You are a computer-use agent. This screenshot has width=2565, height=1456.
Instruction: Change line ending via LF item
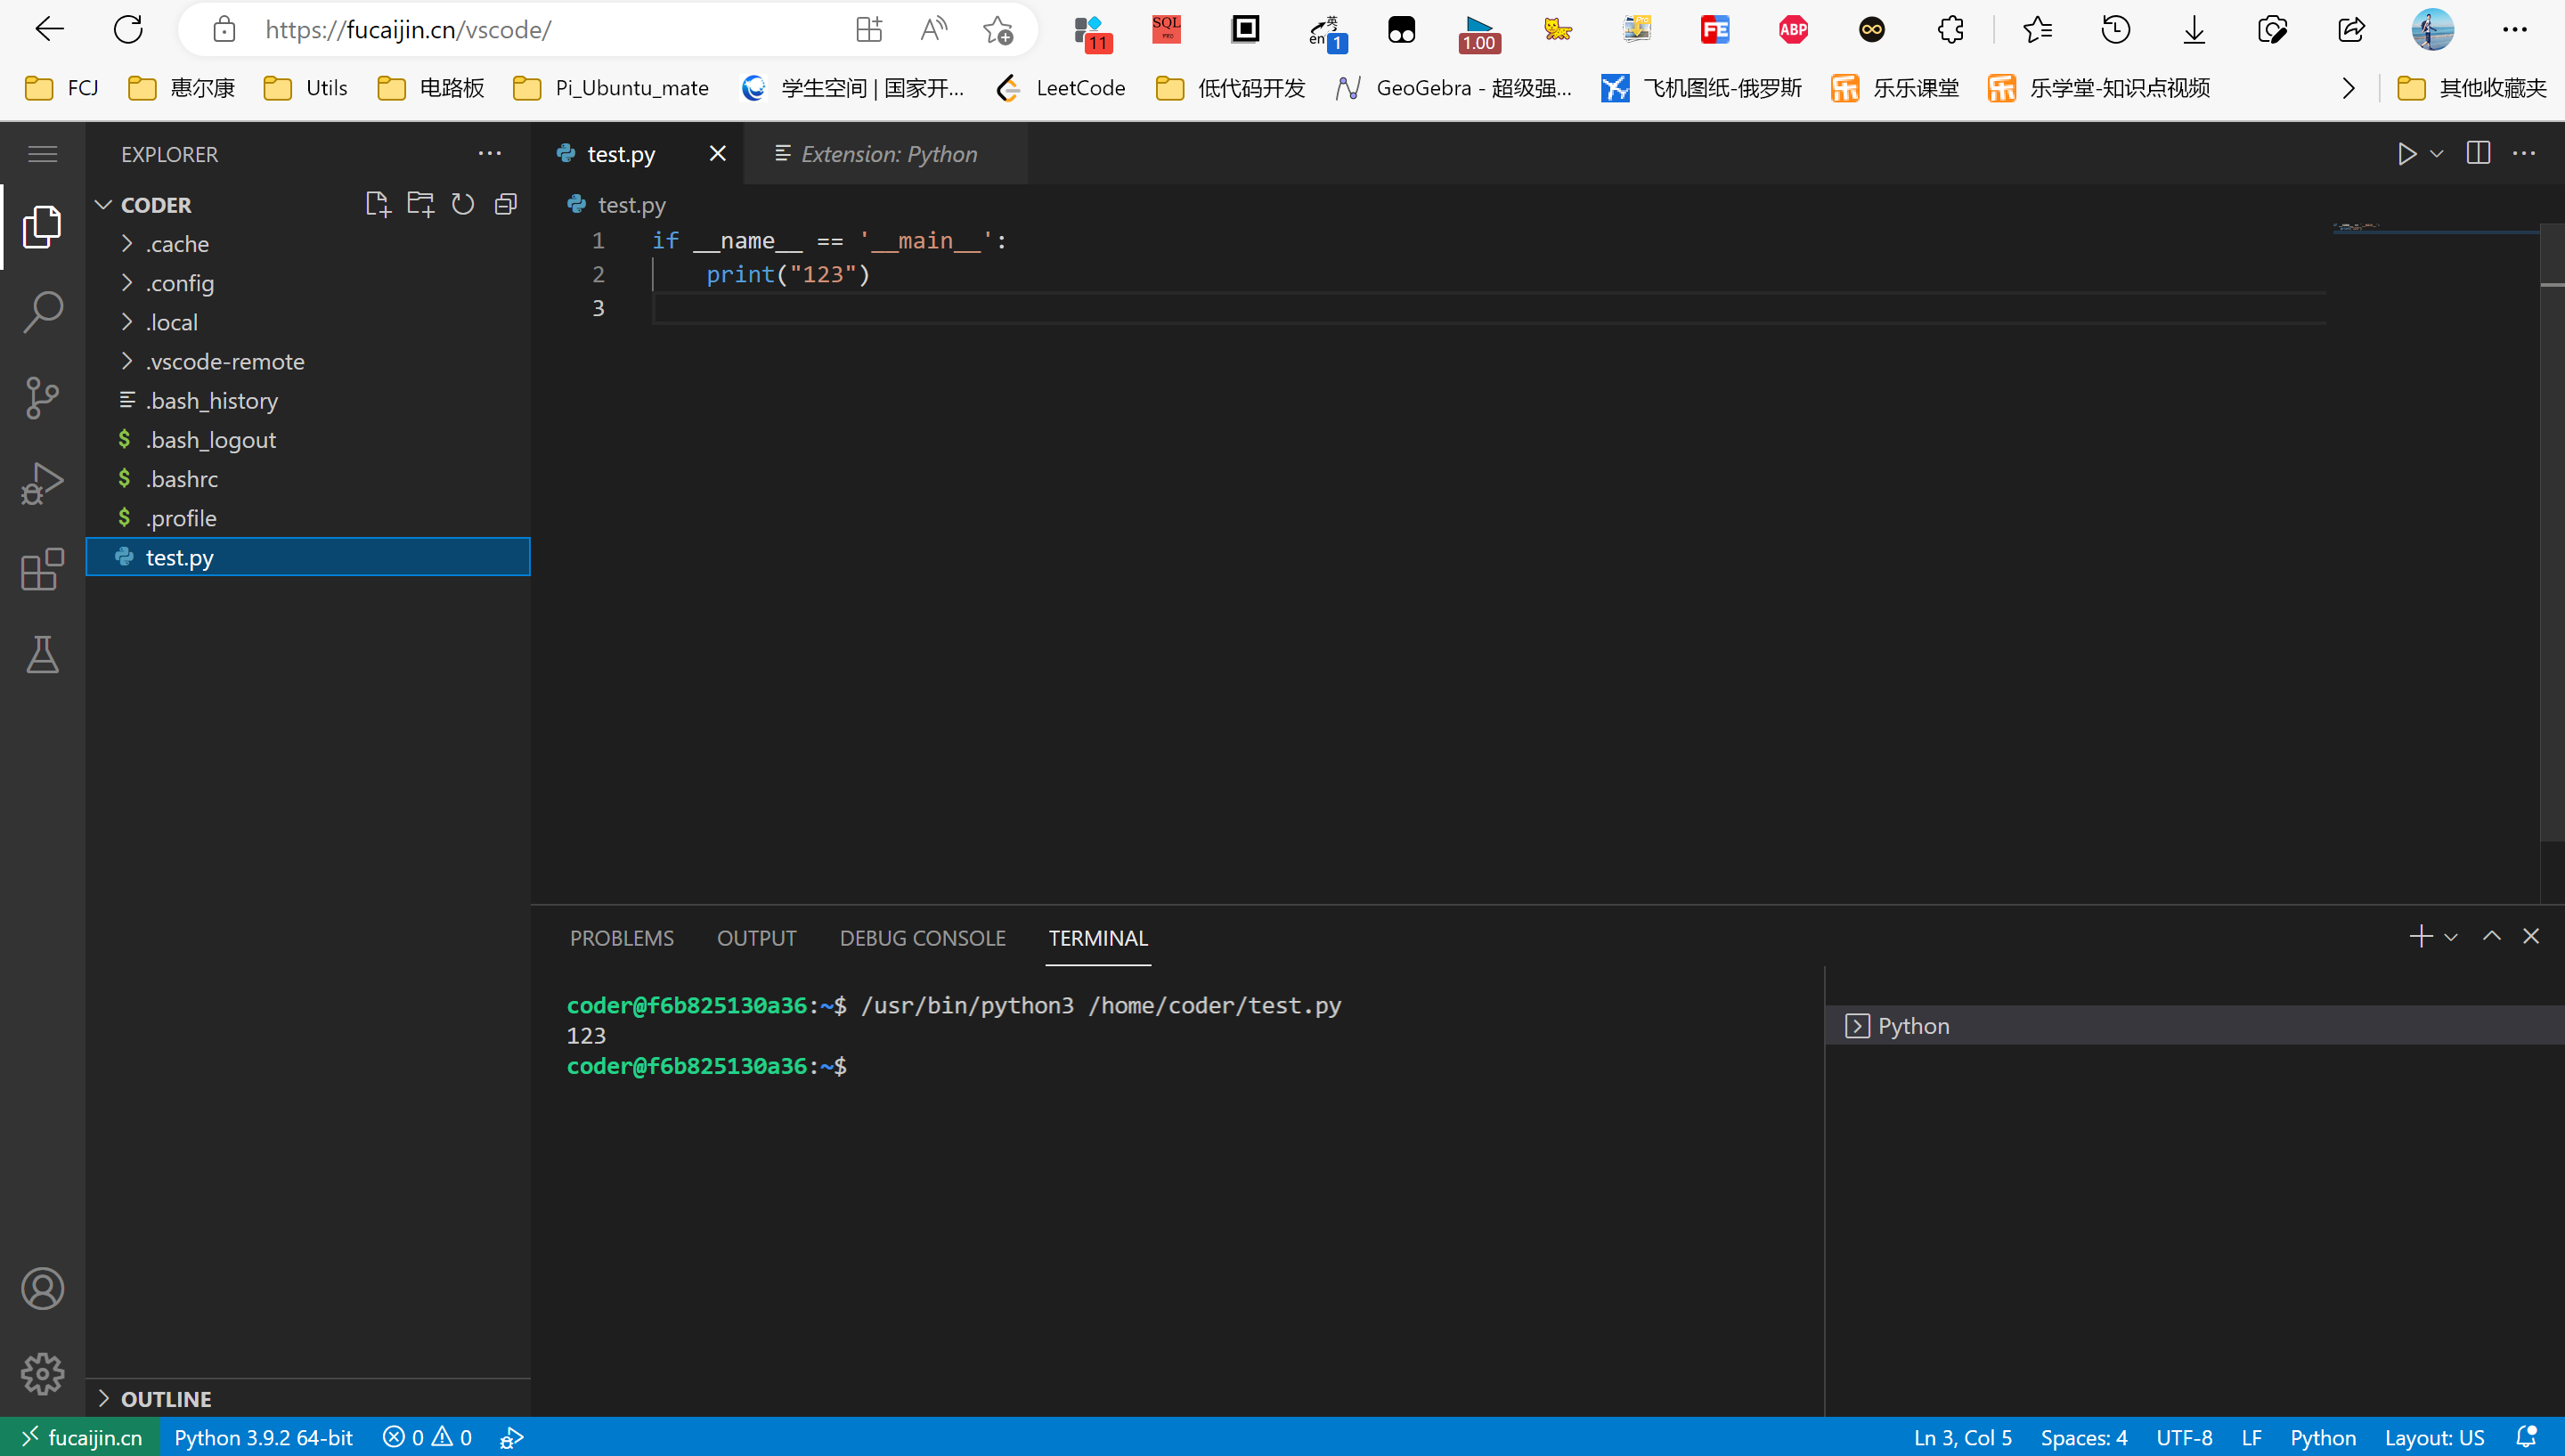tap(2251, 1437)
